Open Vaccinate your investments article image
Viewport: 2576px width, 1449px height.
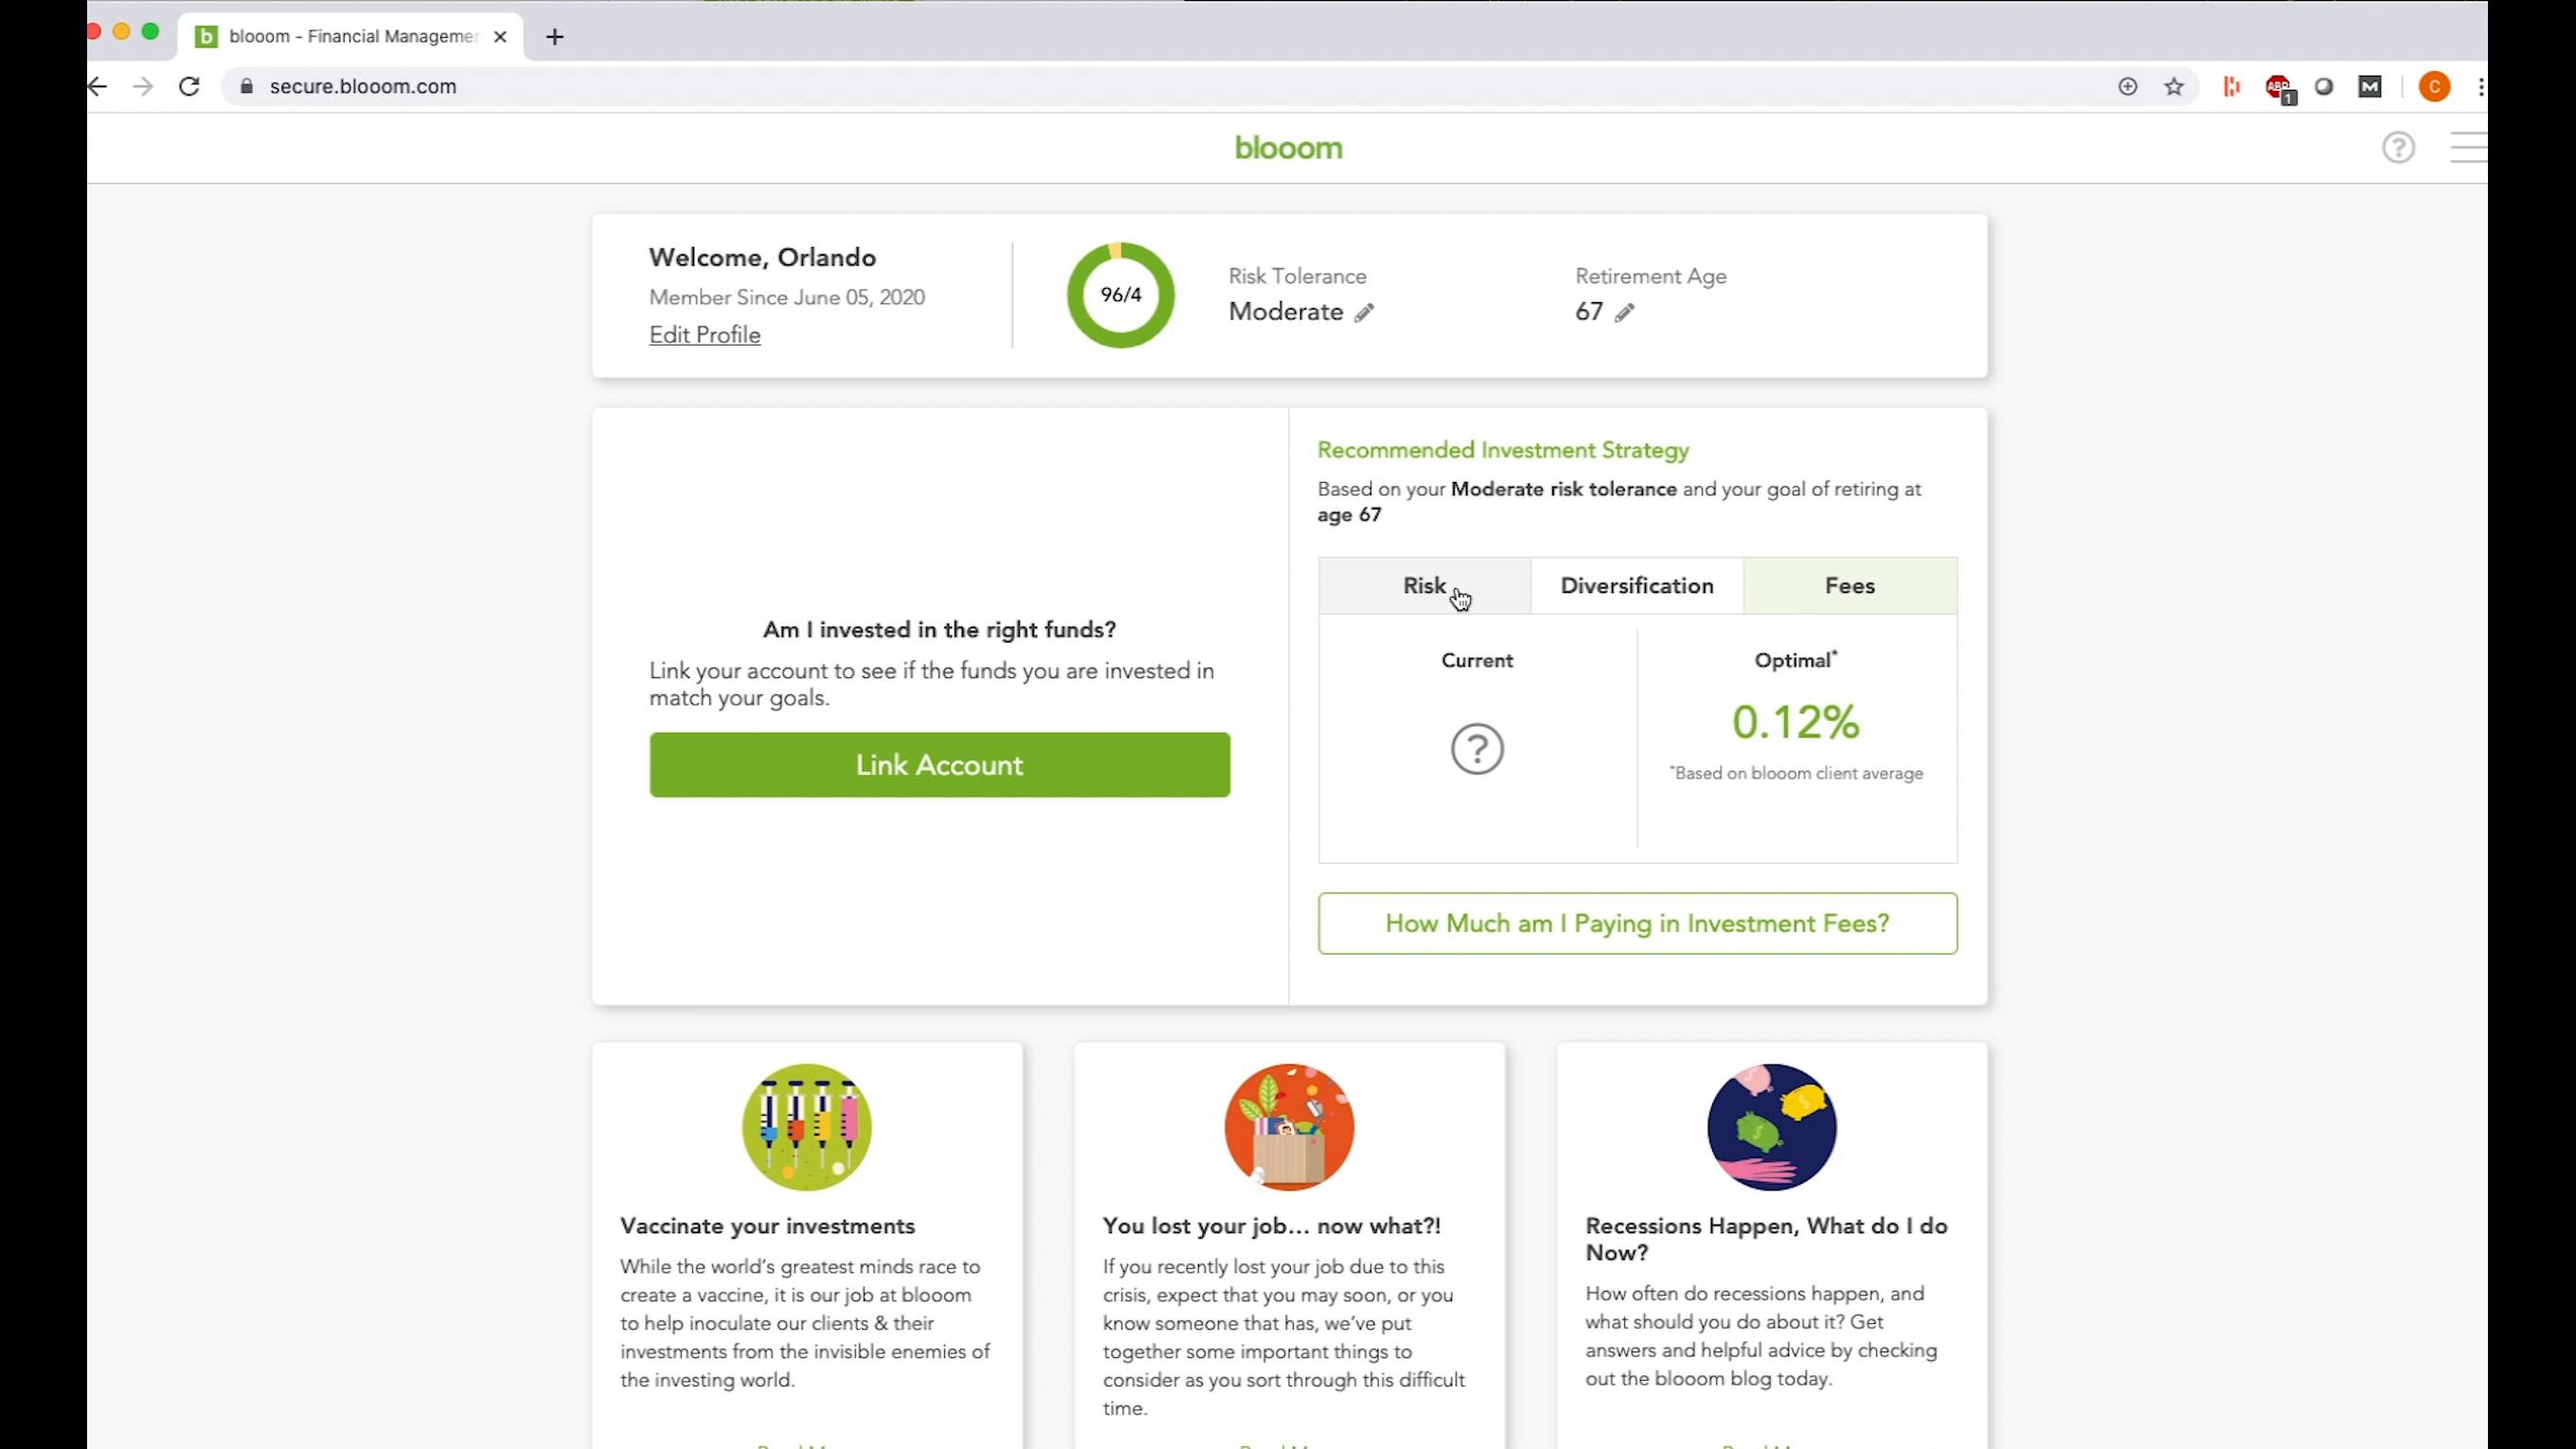[x=806, y=1127]
